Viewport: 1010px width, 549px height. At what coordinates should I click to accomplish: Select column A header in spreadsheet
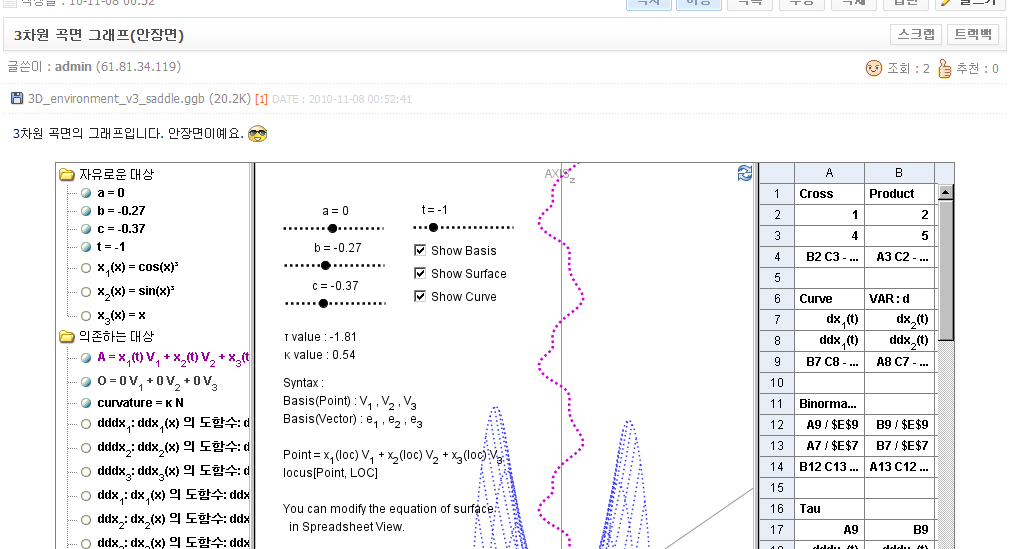pos(829,173)
